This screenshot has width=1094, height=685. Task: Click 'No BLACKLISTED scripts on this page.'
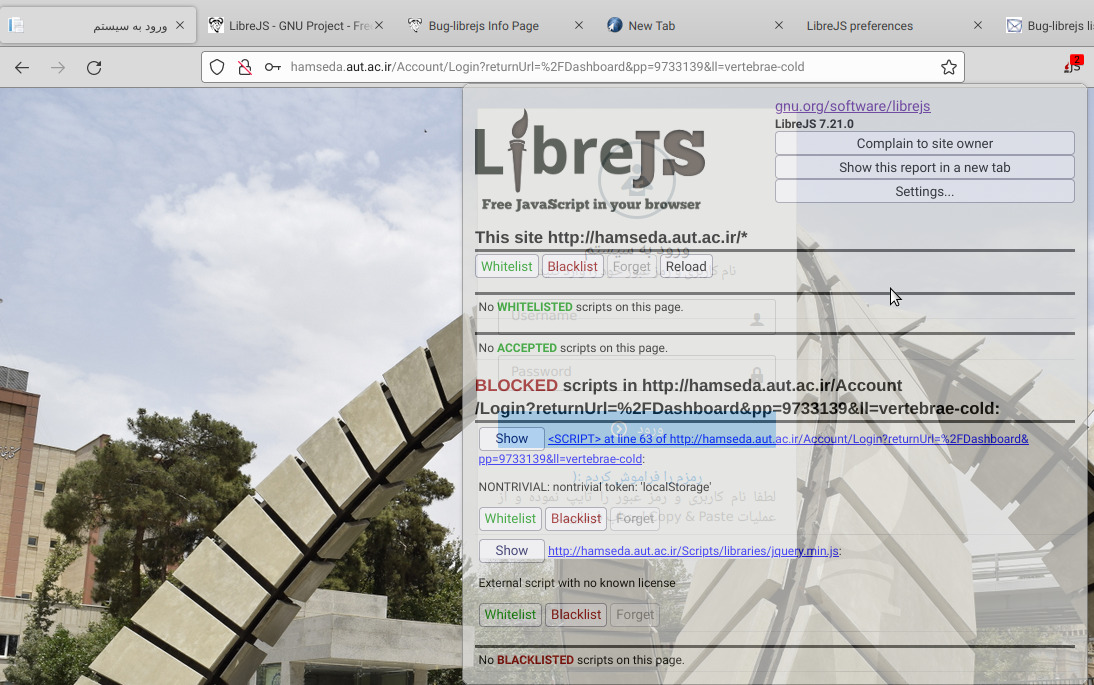(581, 660)
